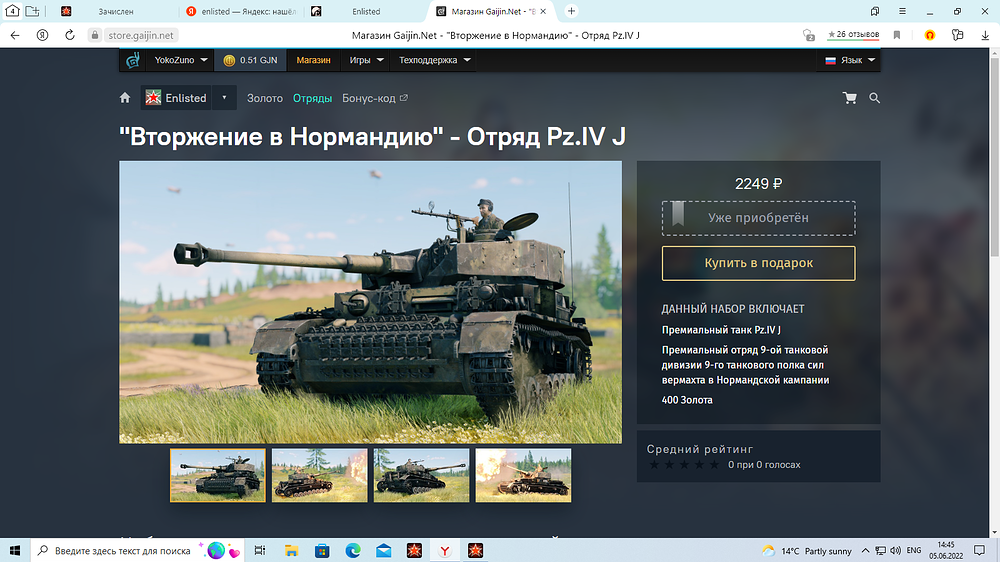Open the browser bookmarks panel icon
This screenshot has width=1000, height=562.
point(875,11)
